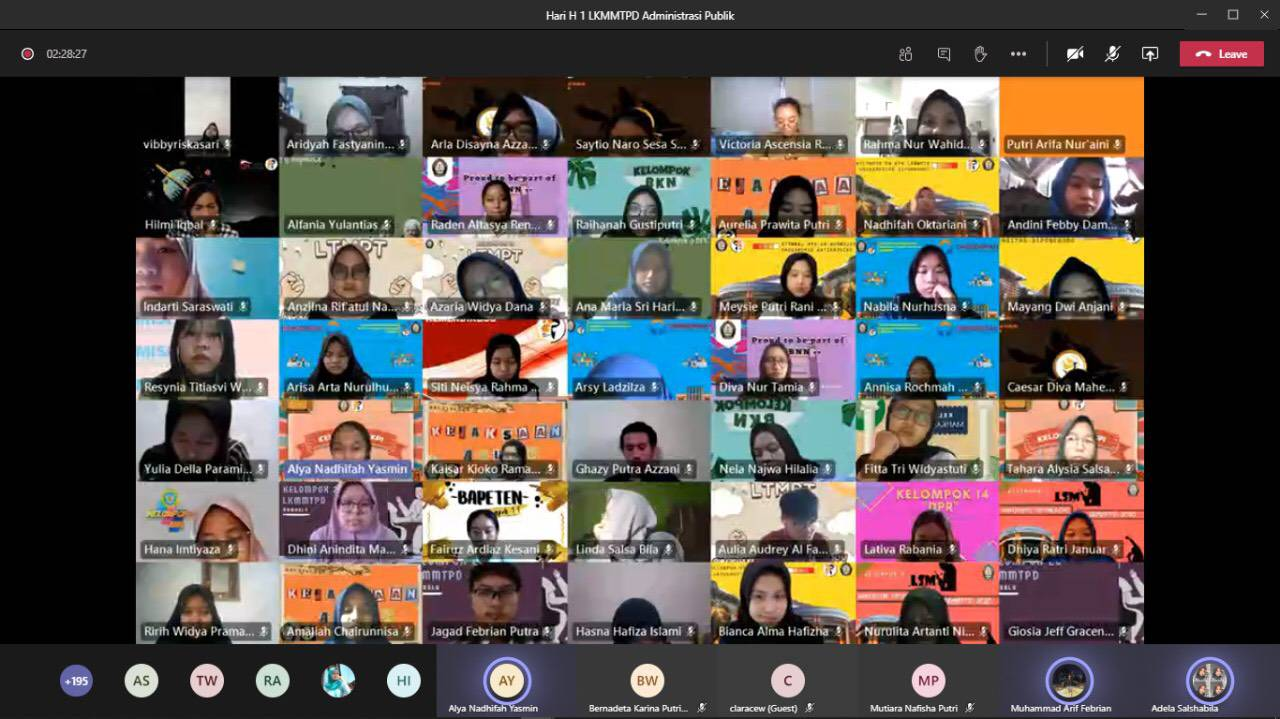Leave the meeting
Screen dimensions: 1280x719
point(1221,54)
